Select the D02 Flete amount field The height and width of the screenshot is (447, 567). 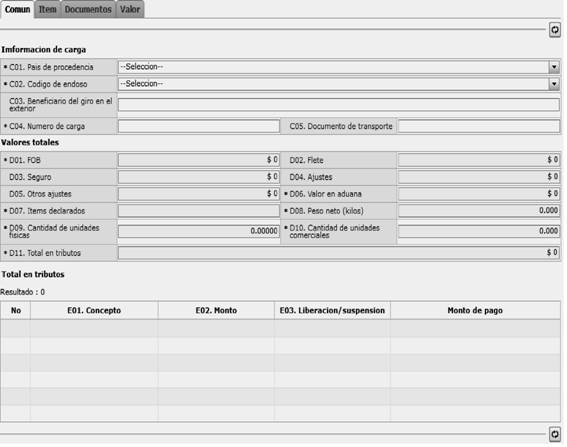[479, 160]
